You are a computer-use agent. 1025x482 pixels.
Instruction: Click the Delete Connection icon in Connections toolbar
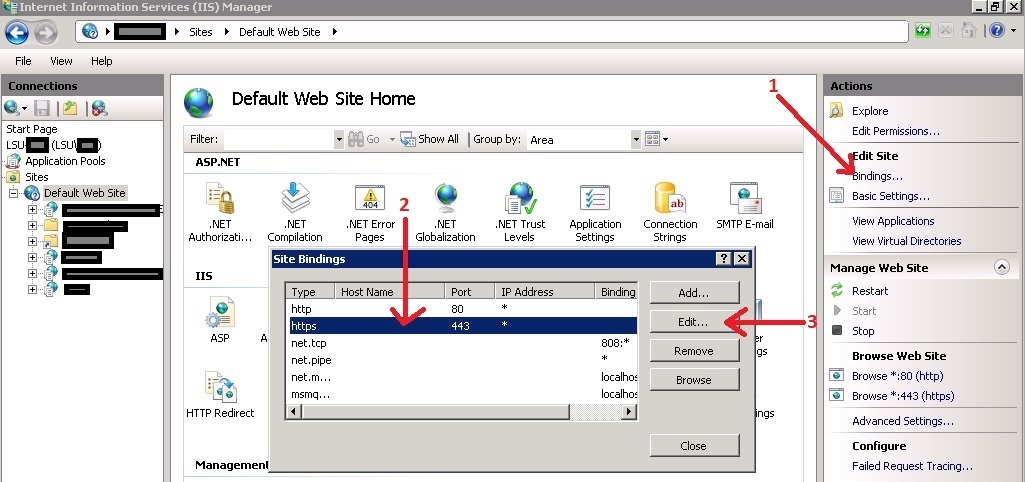99,108
